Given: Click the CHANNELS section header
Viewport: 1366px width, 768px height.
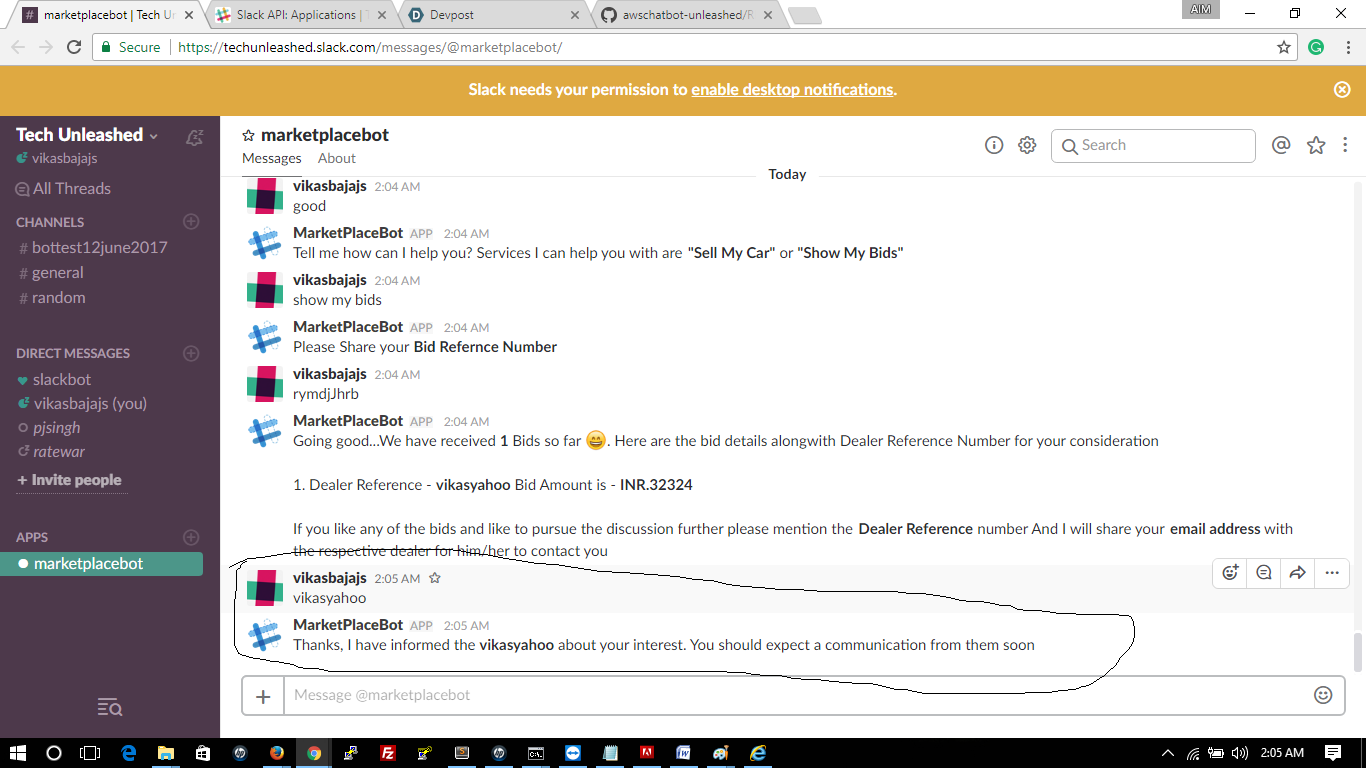Looking at the screenshot, I should [50, 222].
